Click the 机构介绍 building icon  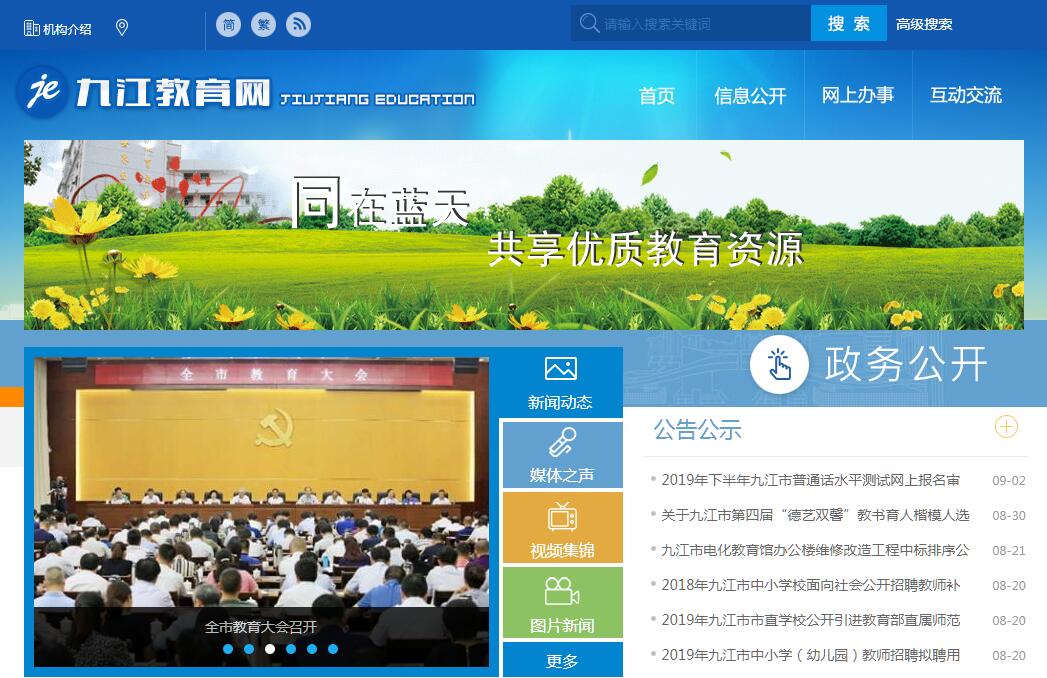pos(31,28)
